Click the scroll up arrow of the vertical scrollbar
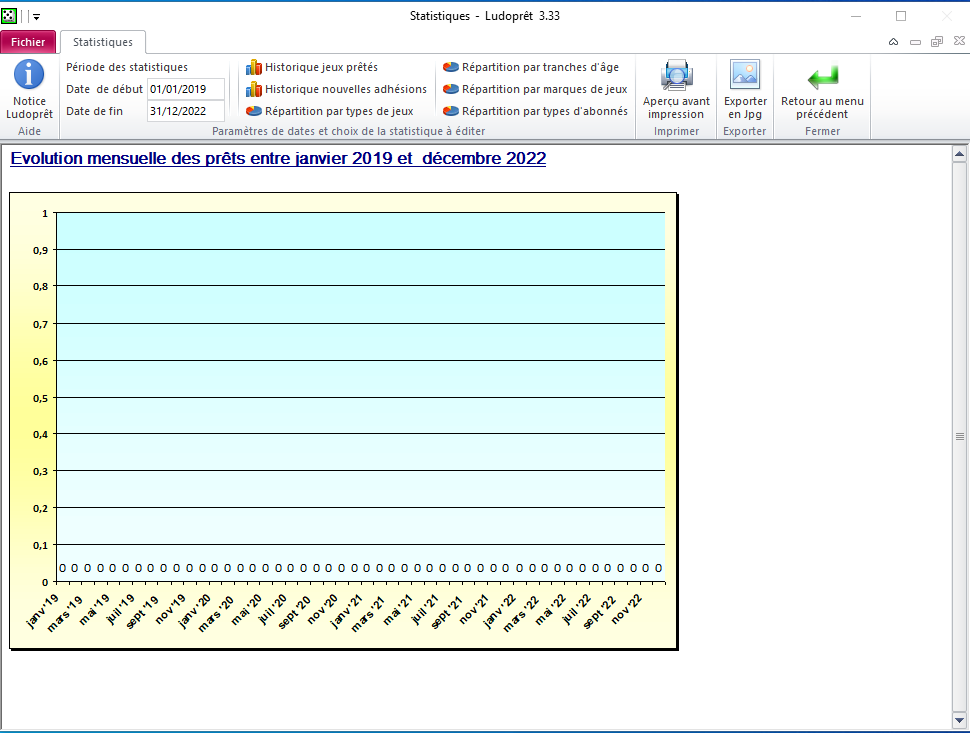Screen dimensions: 970x733 click(960, 154)
